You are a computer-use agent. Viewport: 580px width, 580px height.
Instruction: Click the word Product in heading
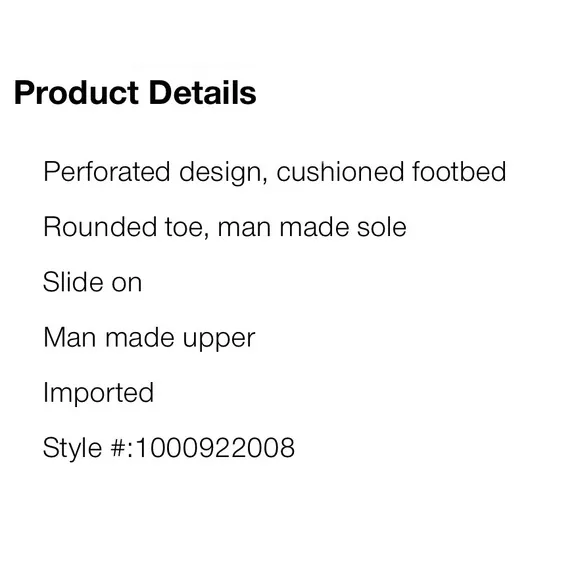76,92
